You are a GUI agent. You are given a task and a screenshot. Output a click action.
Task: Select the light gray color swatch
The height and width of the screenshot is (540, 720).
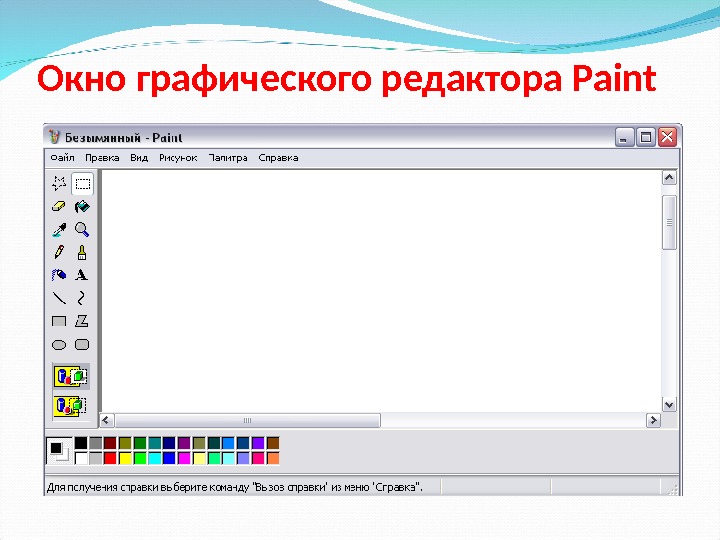pyautogui.click(x=96, y=458)
